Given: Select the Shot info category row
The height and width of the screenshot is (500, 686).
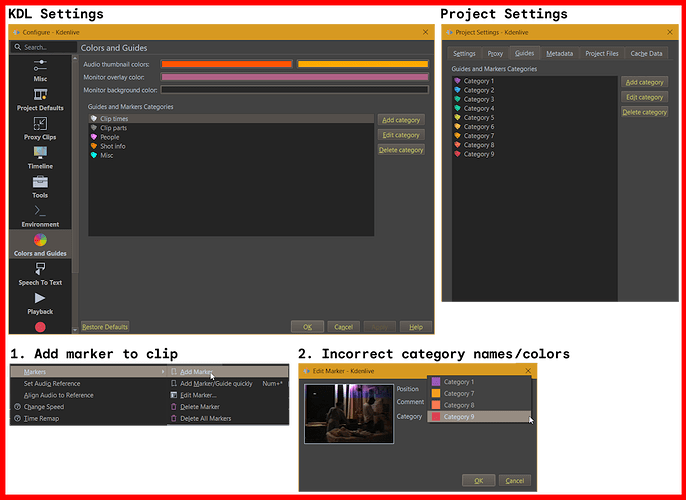Looking at the screenshot, I should pos(231,146).
